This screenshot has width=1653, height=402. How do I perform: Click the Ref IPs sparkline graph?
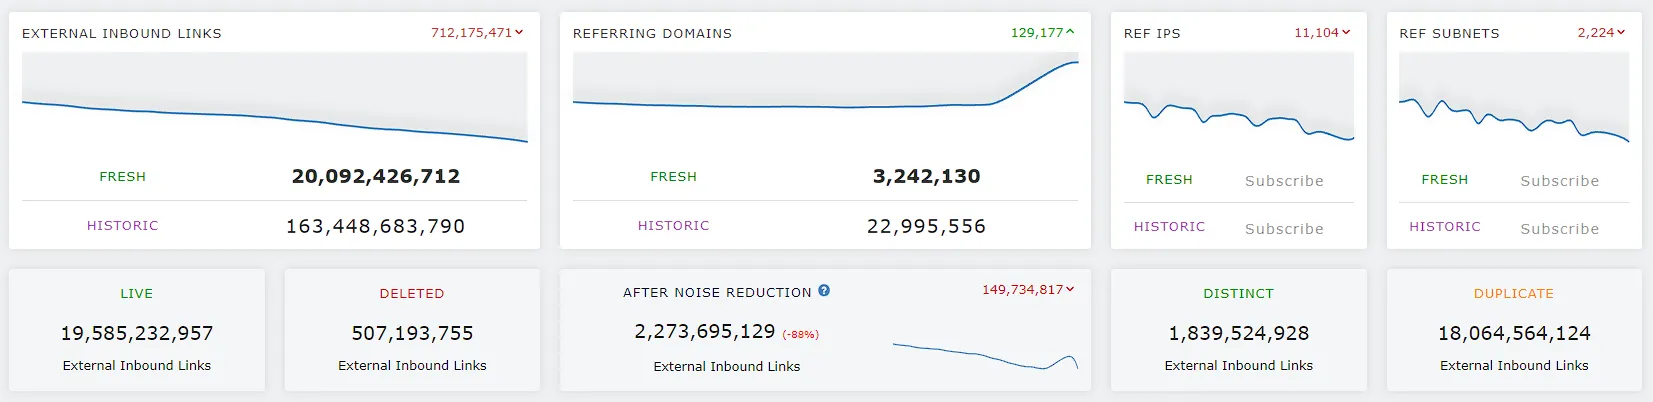pyautogui.click(x=1239, y=100)
